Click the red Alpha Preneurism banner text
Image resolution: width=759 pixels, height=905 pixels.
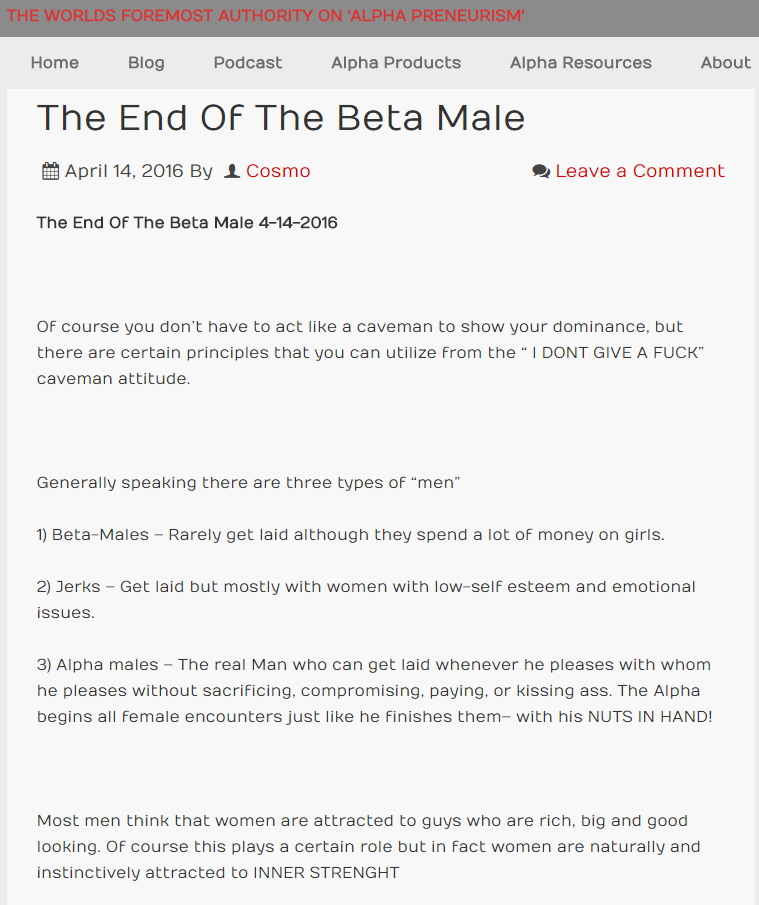[266, 16]
